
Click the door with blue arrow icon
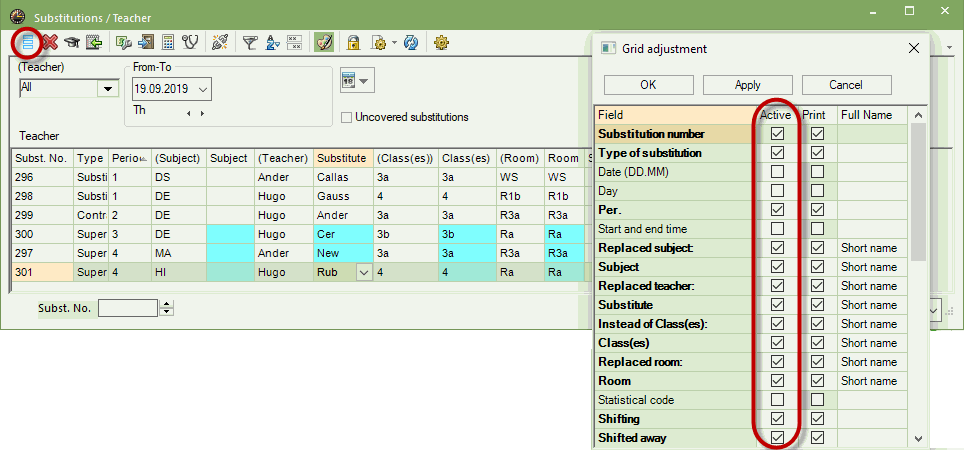point(146,42)
